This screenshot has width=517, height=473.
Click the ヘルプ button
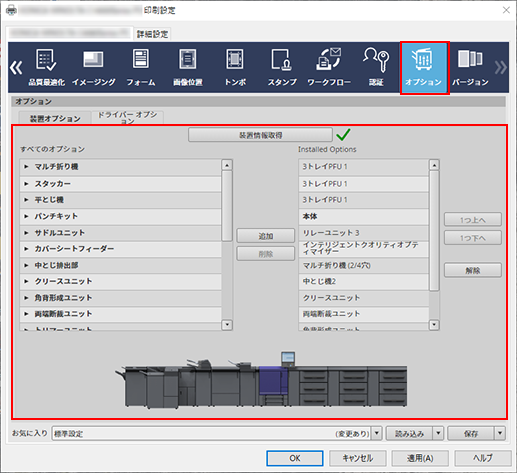coord(483,458)
